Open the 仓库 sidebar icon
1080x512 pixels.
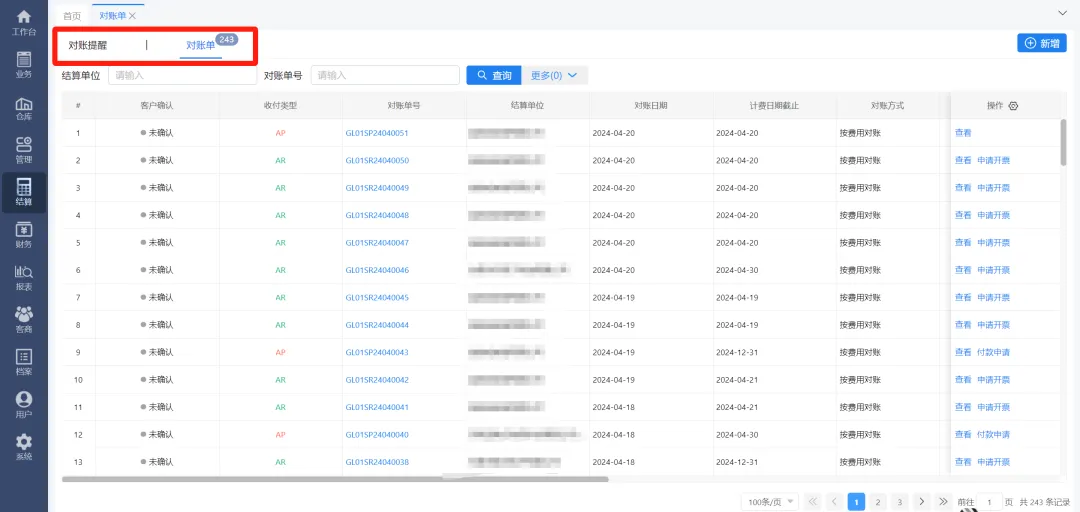pyautogui.click(x=23, y=107)
